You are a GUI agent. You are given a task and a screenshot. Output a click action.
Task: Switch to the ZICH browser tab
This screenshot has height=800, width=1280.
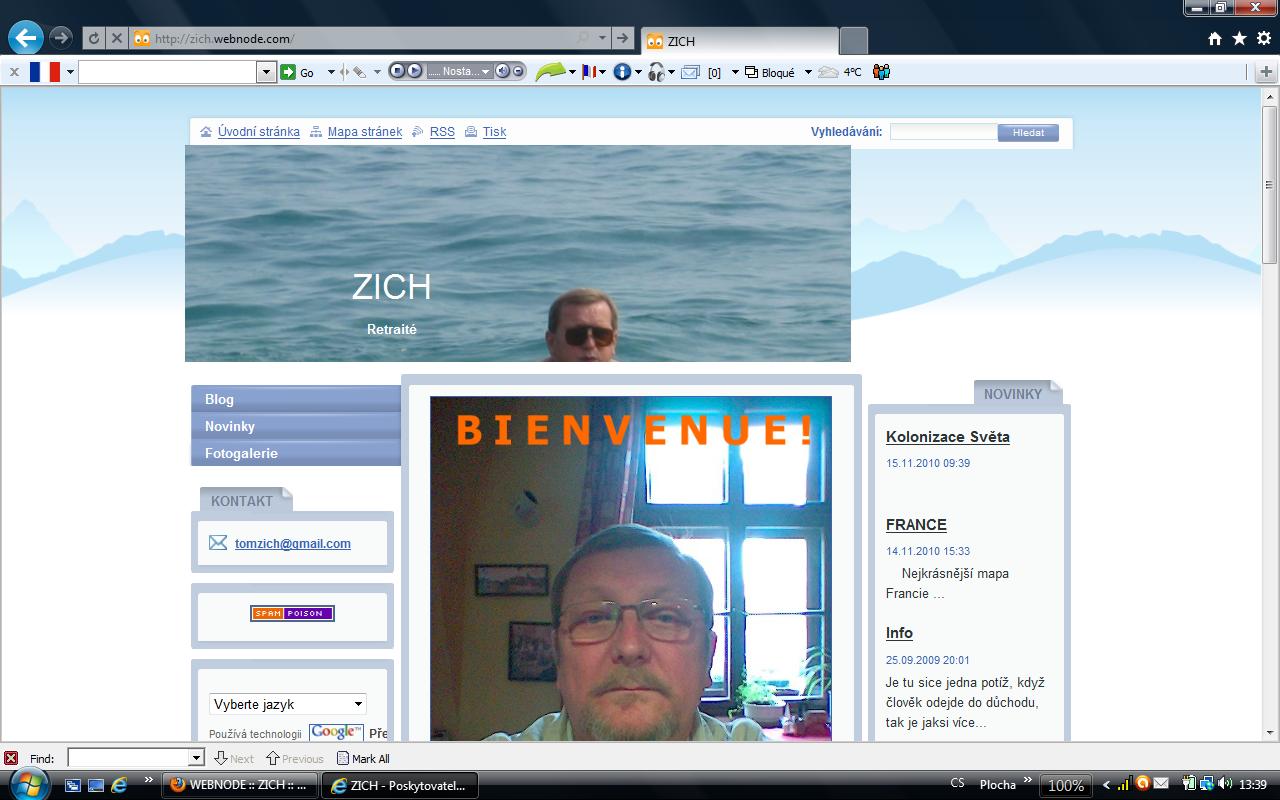[x=740, y=41]
